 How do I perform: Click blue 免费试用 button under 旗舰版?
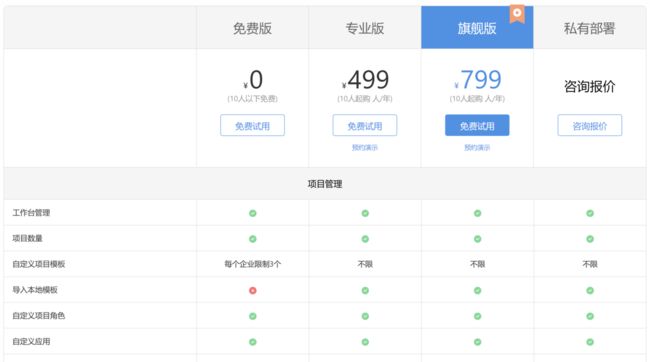point(477,125)
